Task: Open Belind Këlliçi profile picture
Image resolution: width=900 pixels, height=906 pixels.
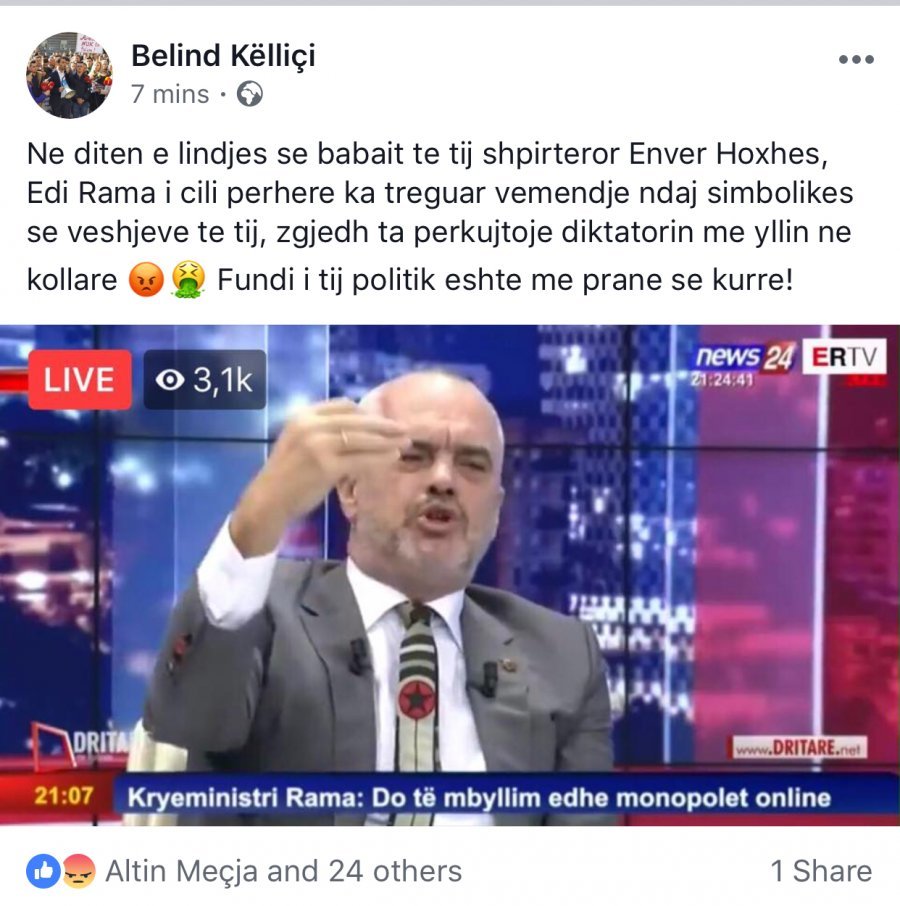Action: [69, 75]
